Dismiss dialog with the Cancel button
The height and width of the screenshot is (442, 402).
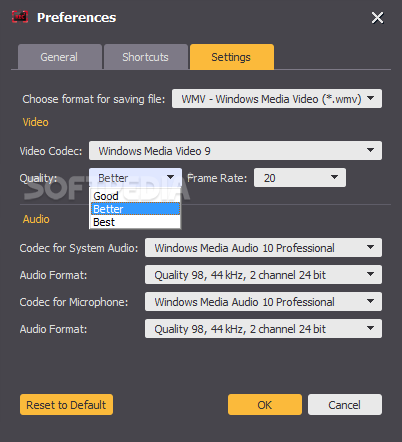pos(345,405)
